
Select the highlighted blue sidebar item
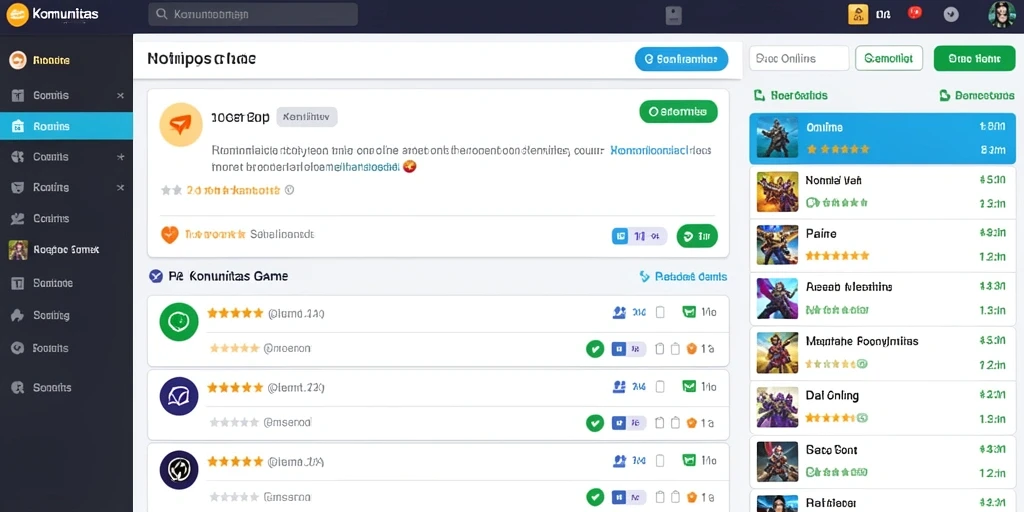pos(66,126)
